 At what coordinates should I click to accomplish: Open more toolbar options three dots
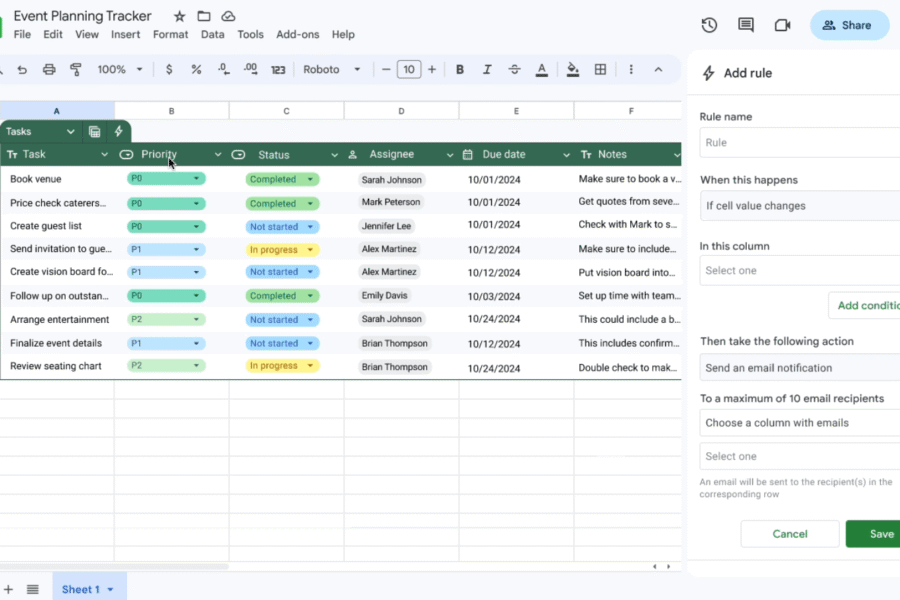[x=631, y=69]
